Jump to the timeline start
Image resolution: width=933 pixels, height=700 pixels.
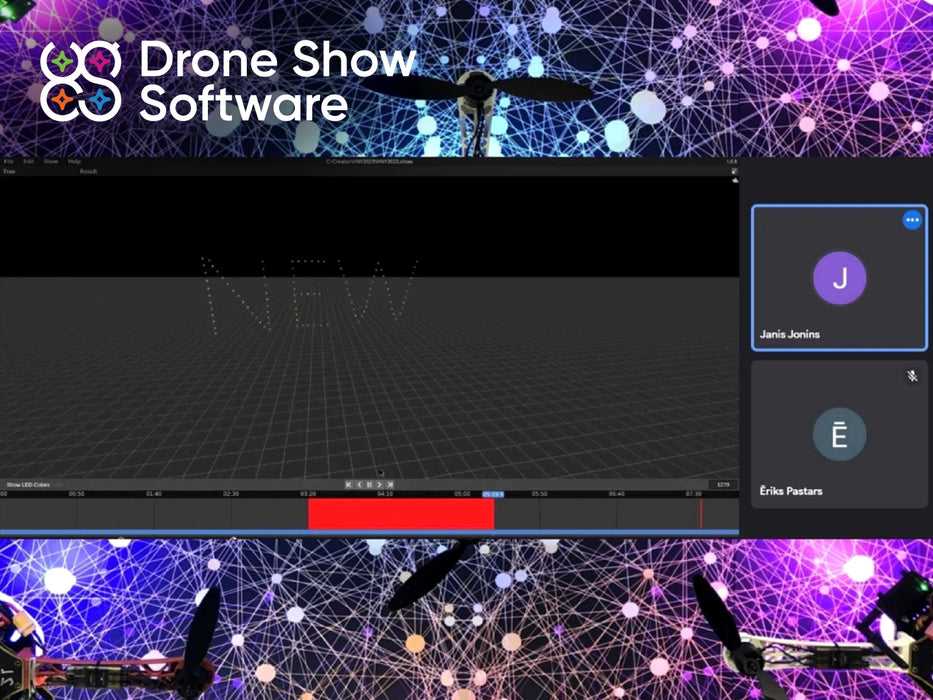(349, 485)
